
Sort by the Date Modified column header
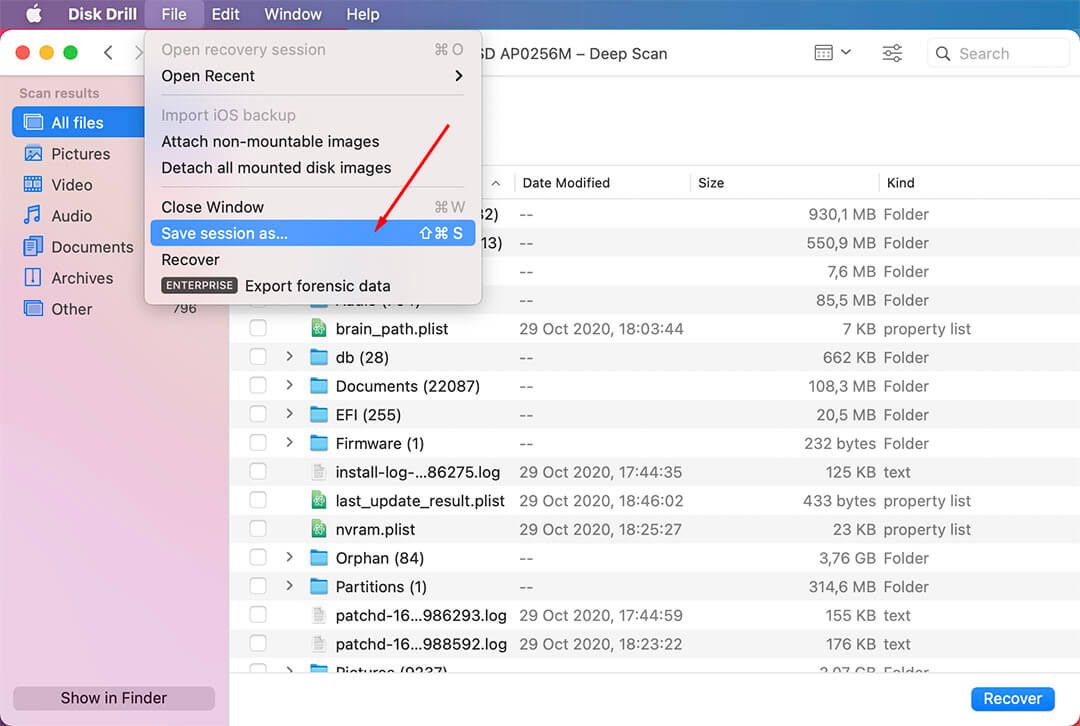click(566, 183)
